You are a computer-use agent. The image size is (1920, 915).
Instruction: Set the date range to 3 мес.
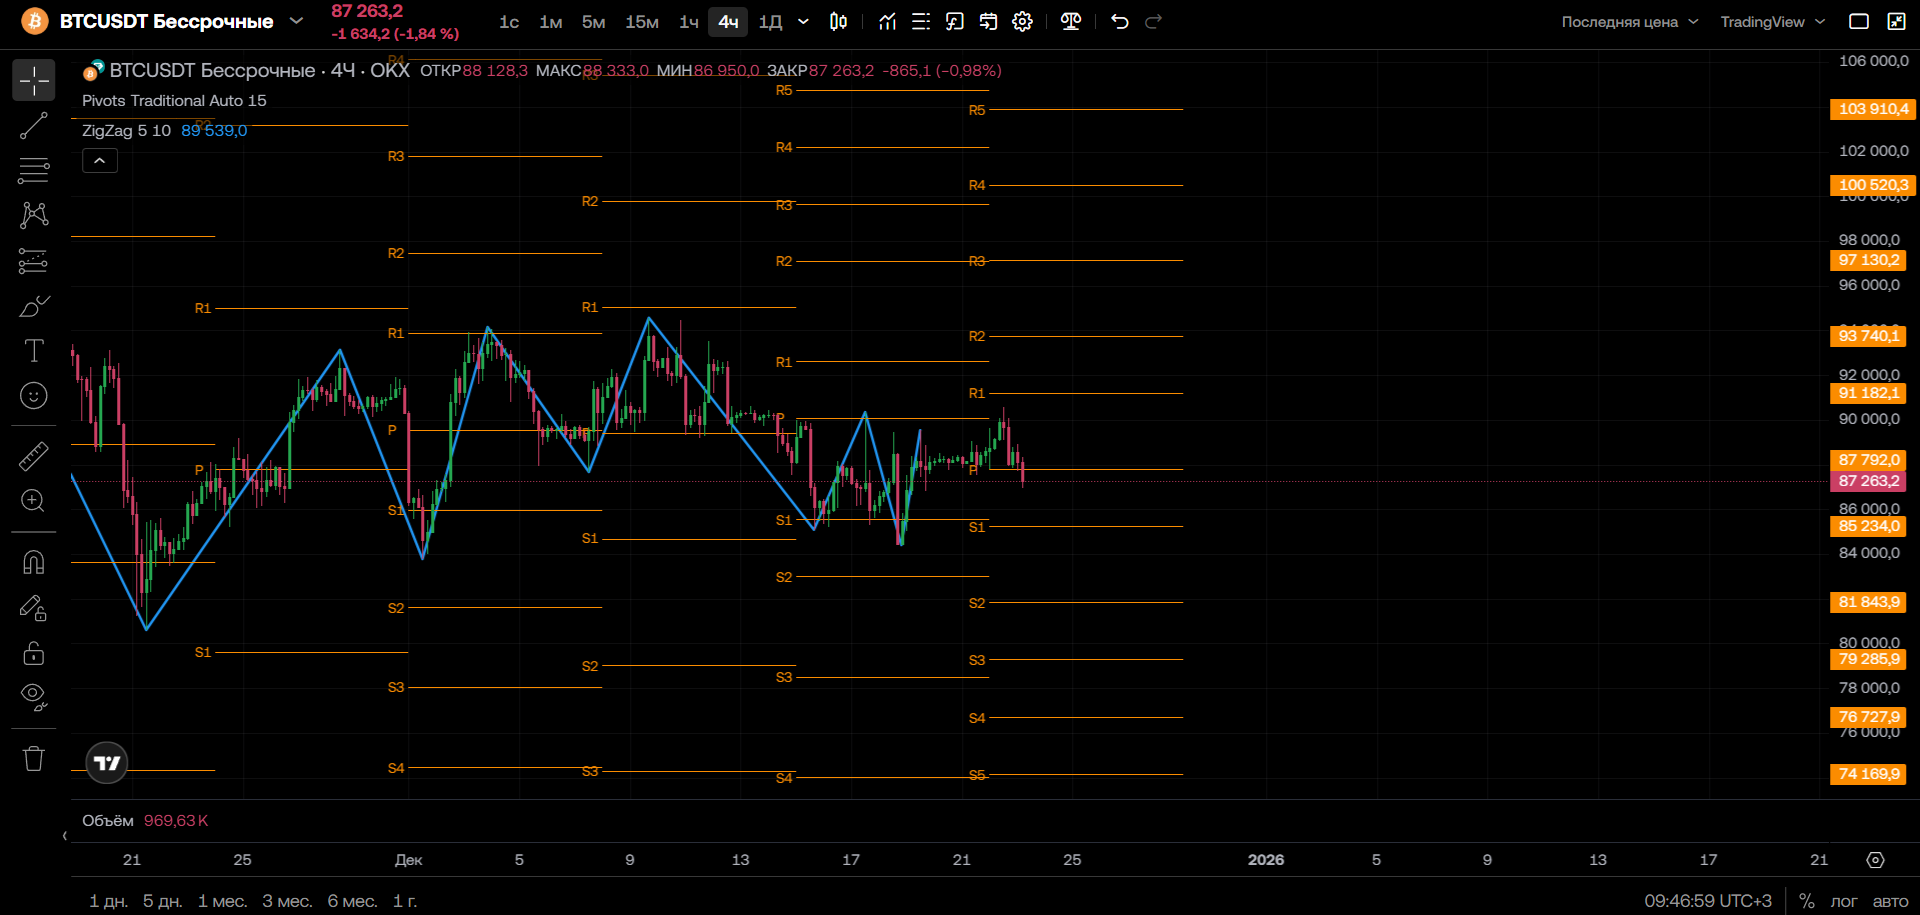288,901
